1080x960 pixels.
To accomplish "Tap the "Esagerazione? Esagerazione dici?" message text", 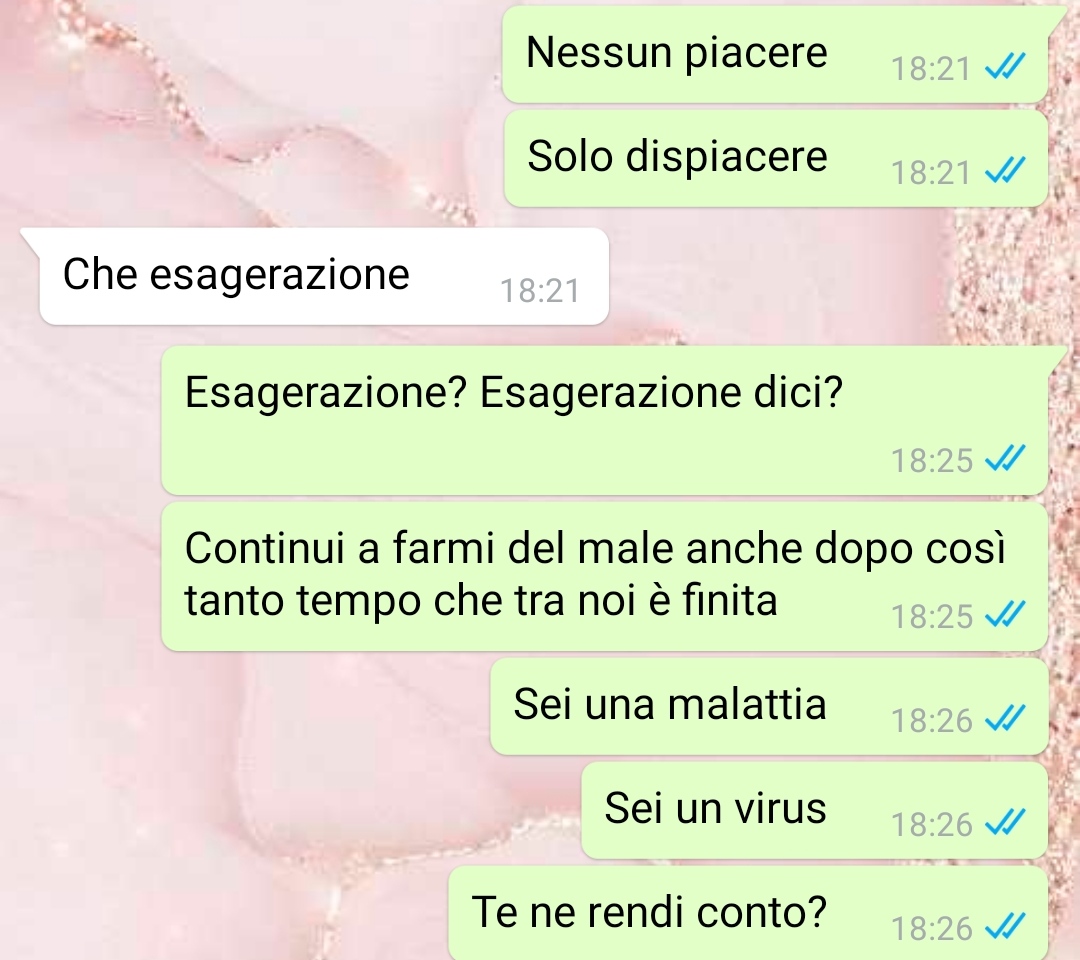I will 514,393.
